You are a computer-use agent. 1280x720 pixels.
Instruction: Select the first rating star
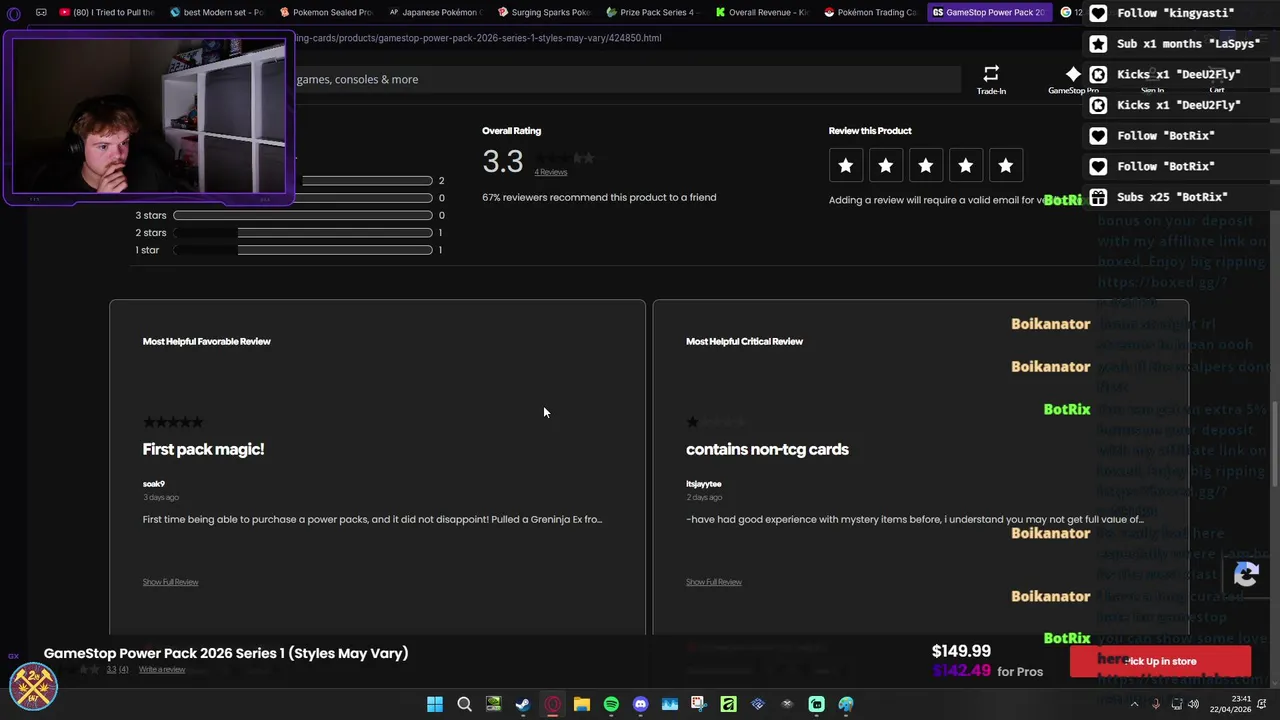[846, 165]
